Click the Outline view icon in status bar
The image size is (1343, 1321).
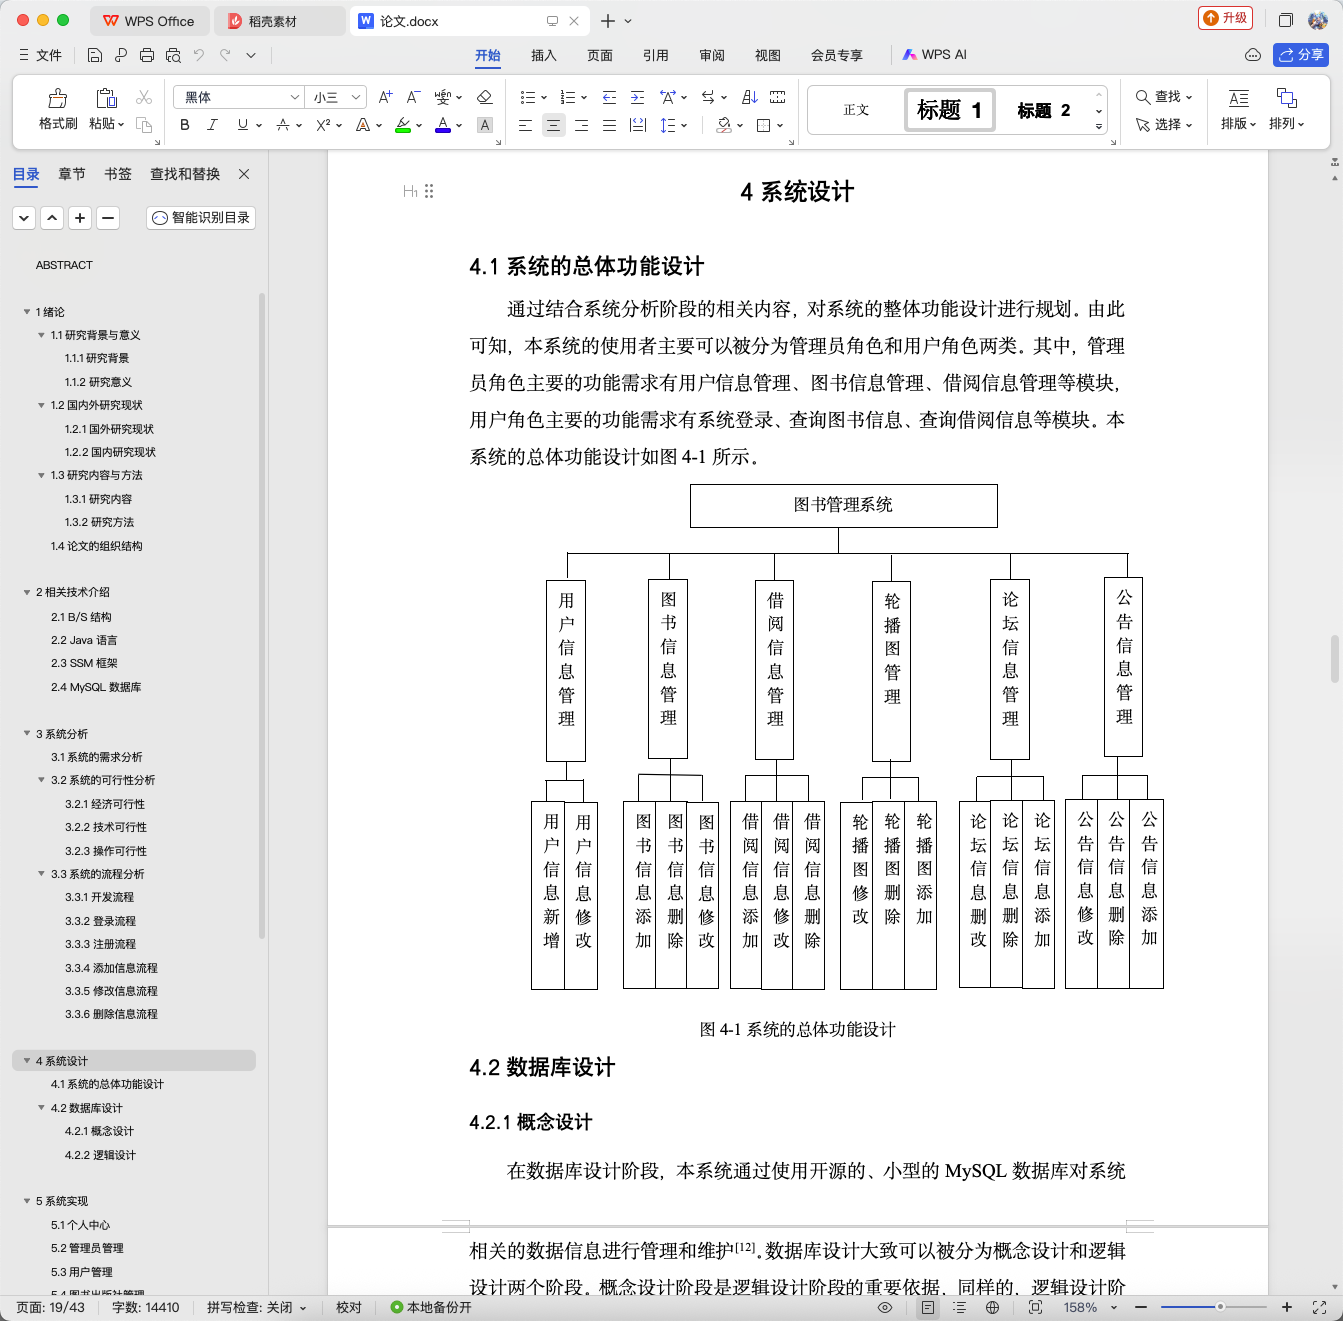point(960,1307)
